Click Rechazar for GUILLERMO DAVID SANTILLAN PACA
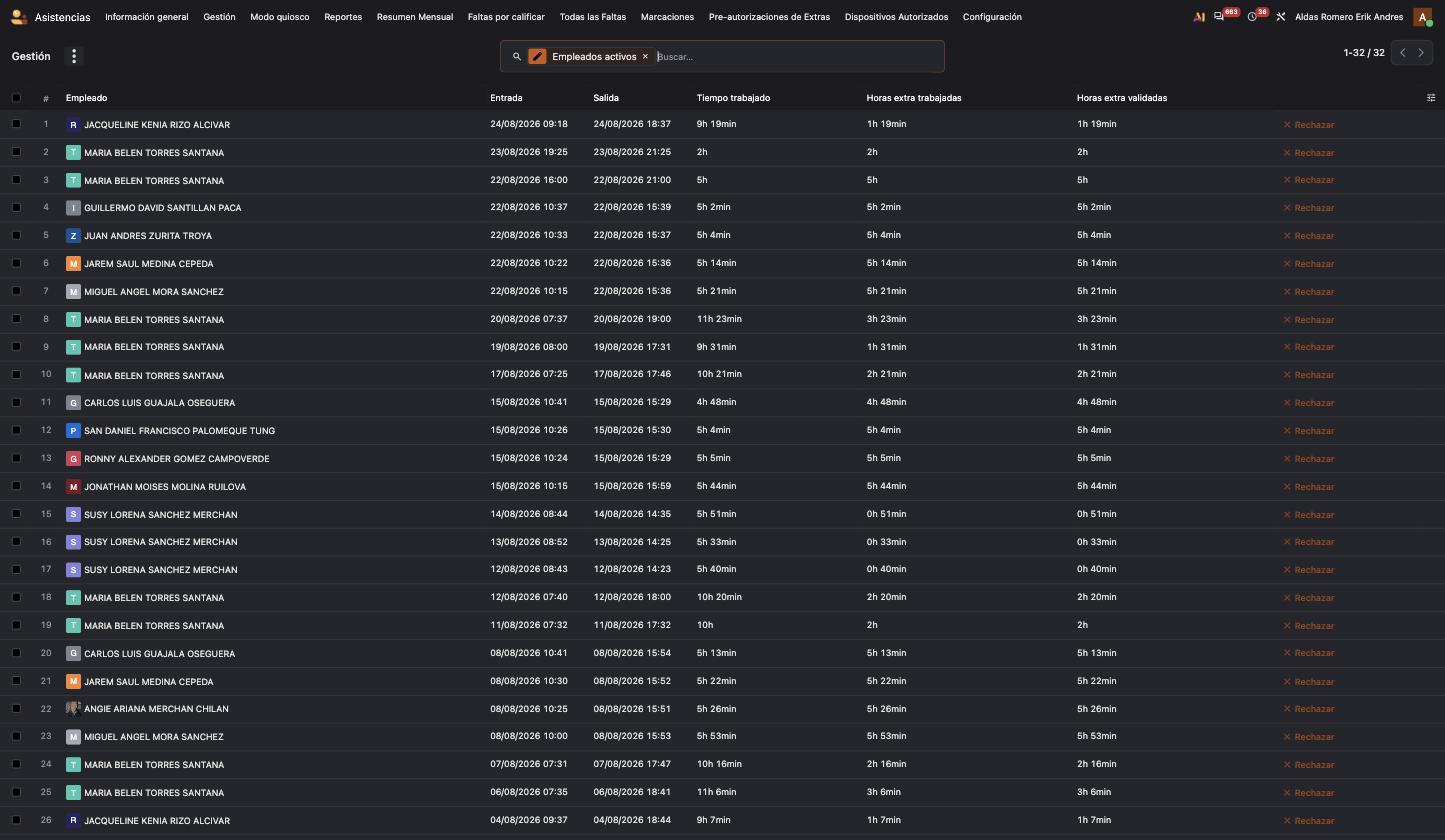 [1309, 208]
